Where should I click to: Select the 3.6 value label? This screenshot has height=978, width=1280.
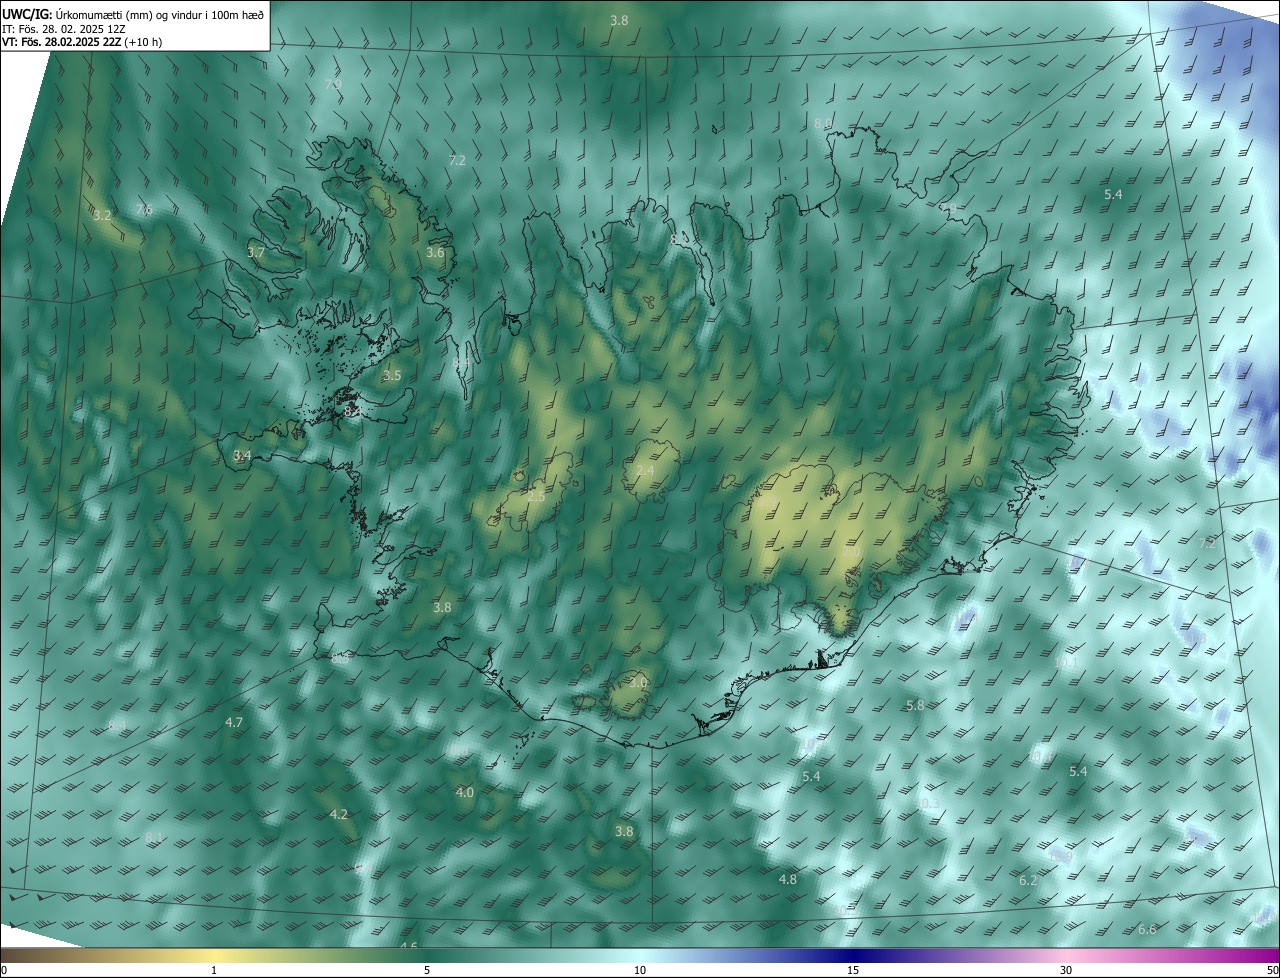coord(435,253)
